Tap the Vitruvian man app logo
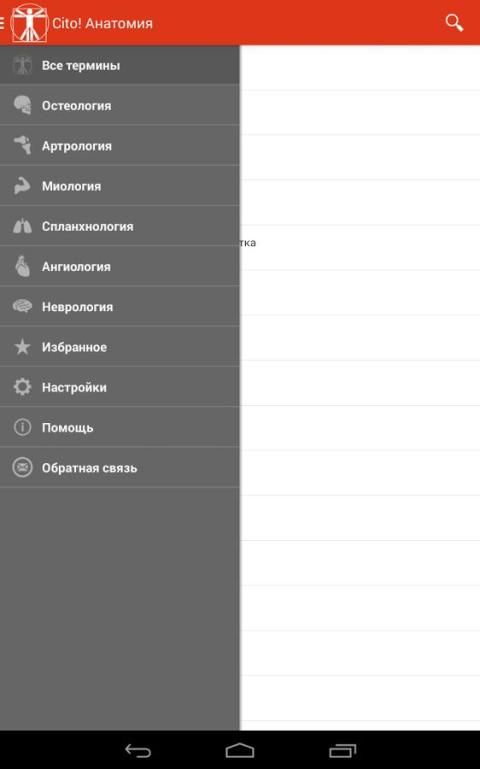480x769 pixels. 29,23
